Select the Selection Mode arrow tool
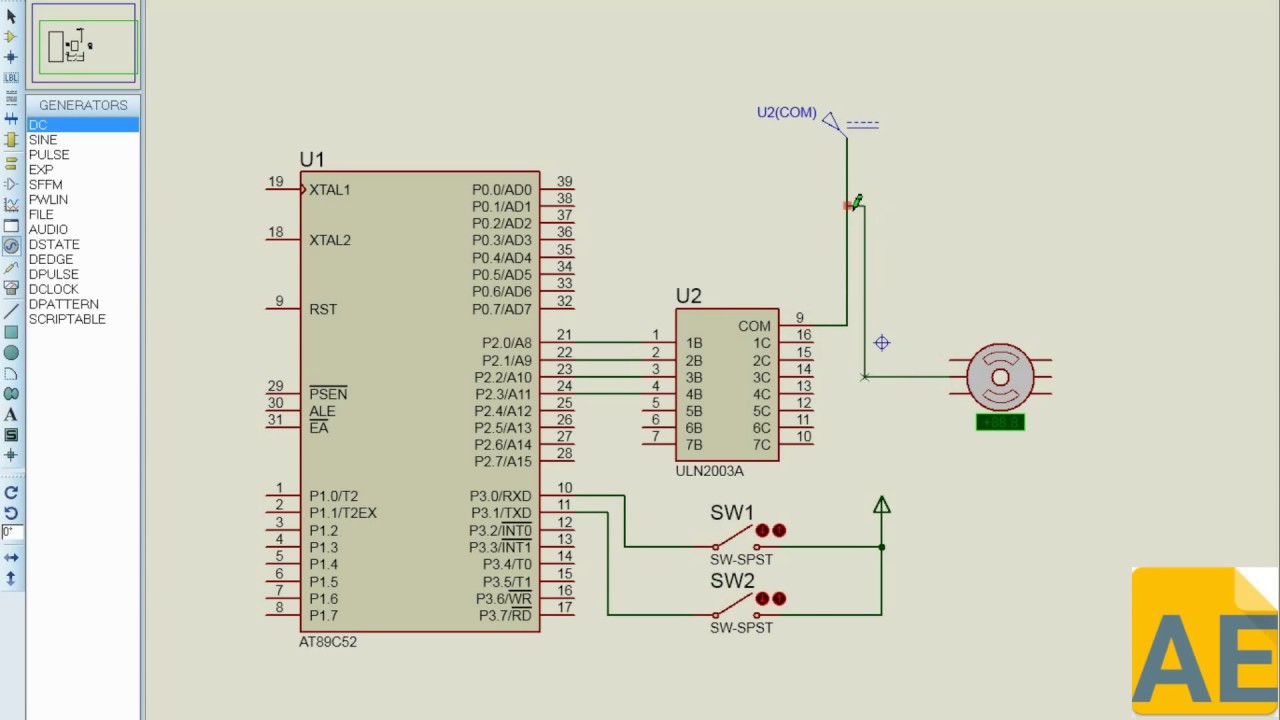Viewport: 1280px width, 720px height. pyautogui.click(x=11, y=15)
